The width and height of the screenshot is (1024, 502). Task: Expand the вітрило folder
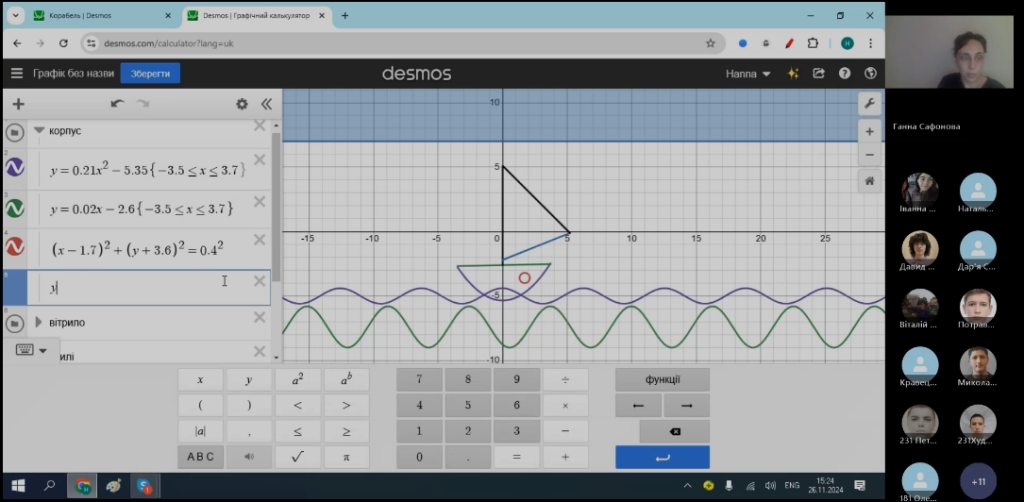click(x=39, y=322)
